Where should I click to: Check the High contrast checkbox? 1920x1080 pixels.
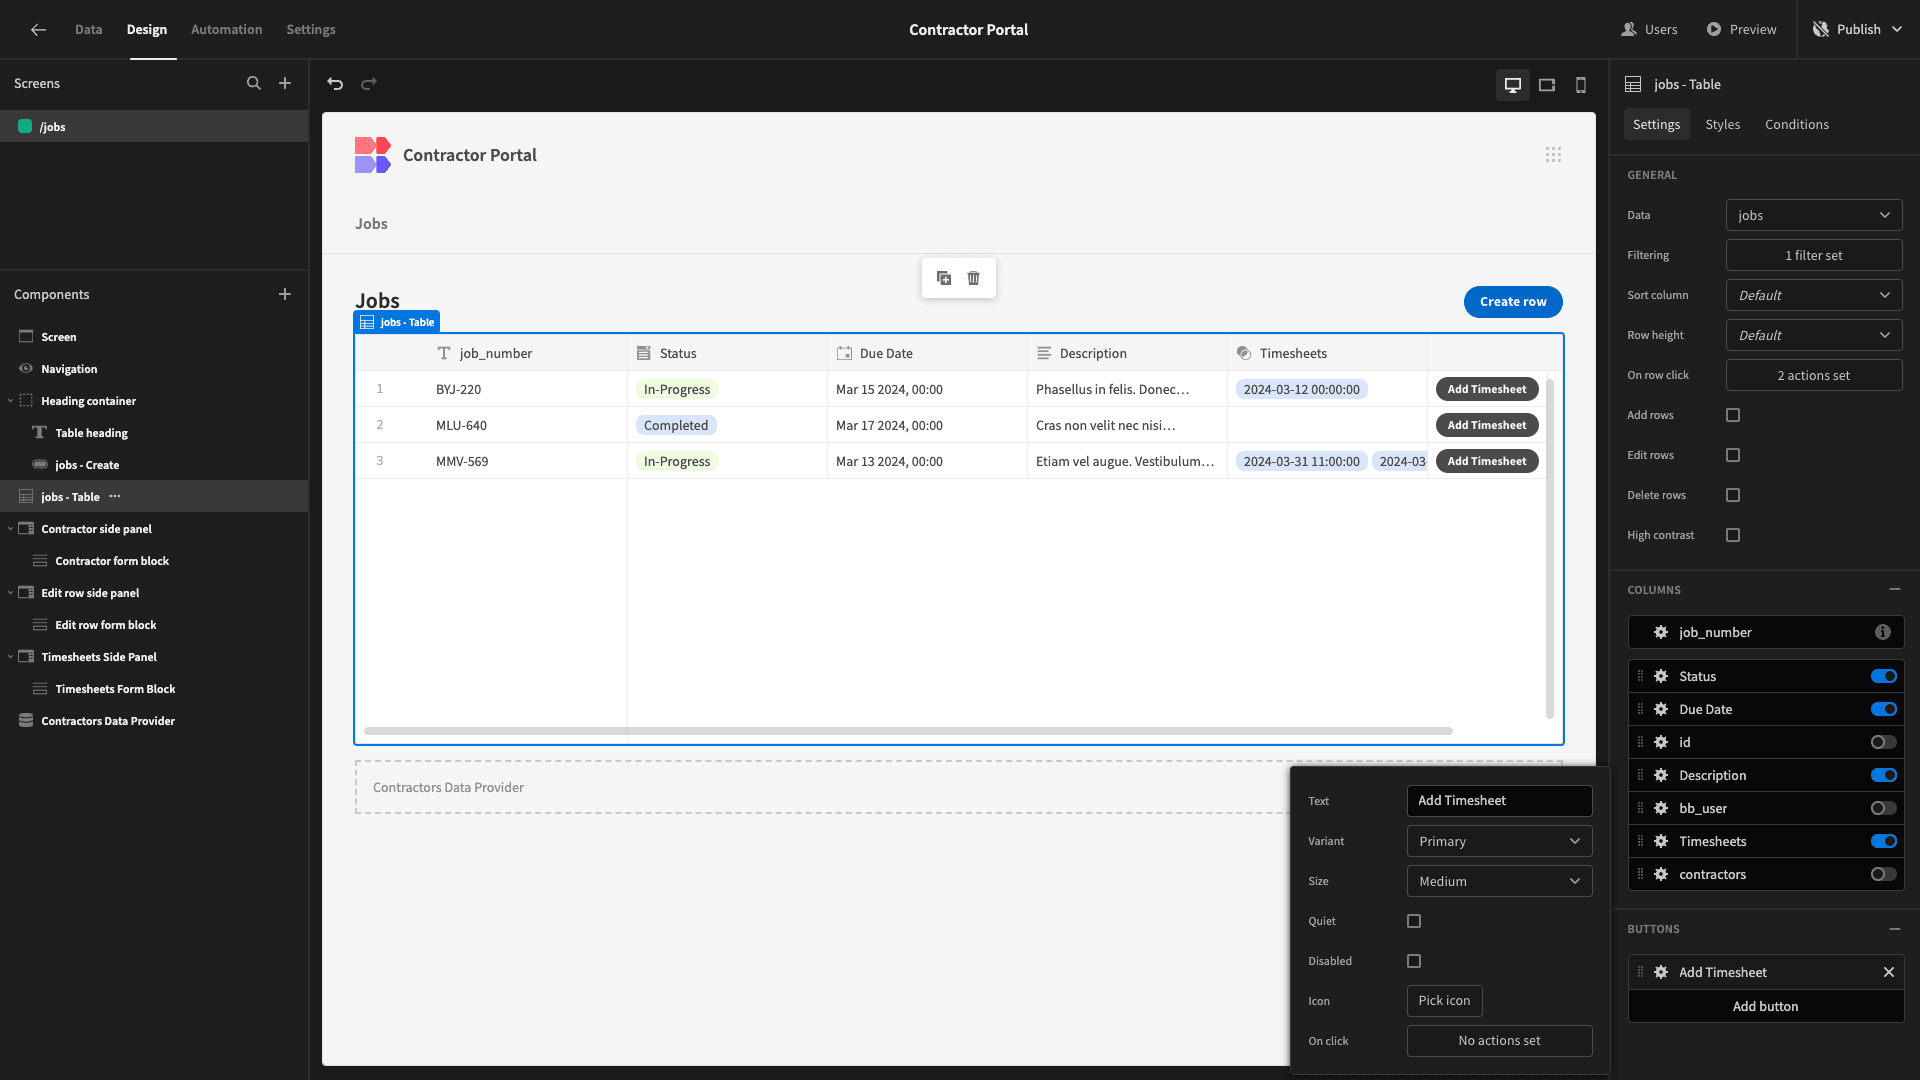(1733, 536)
